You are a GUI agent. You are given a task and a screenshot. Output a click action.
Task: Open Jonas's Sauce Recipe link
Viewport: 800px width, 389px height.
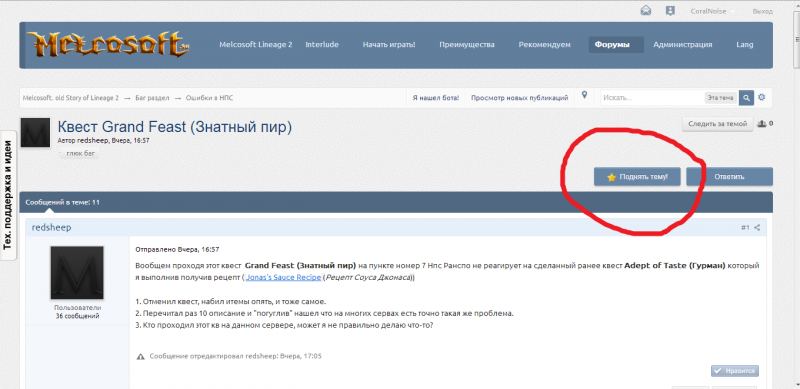click(x=284, y=278)
